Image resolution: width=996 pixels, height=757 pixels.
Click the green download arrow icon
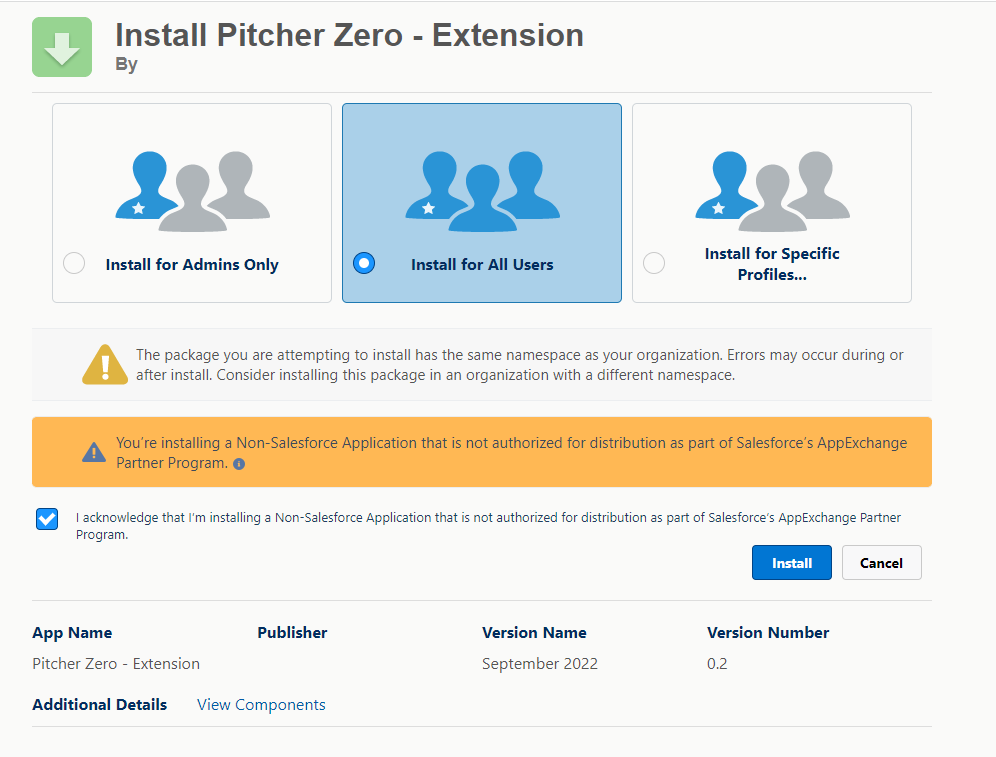pos(62,47)
